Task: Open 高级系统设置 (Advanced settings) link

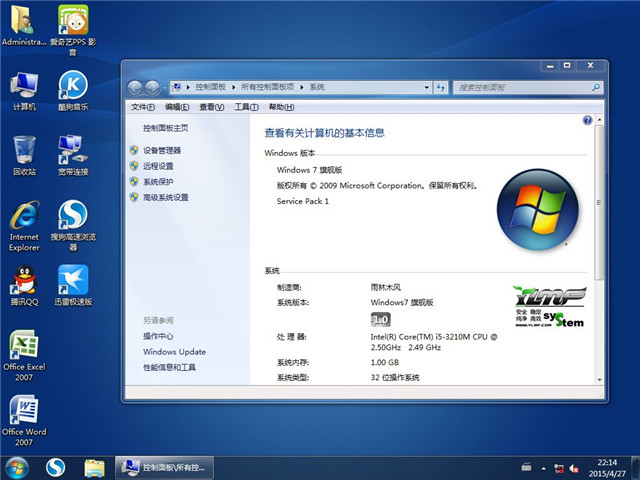Action: pos(165,198)
